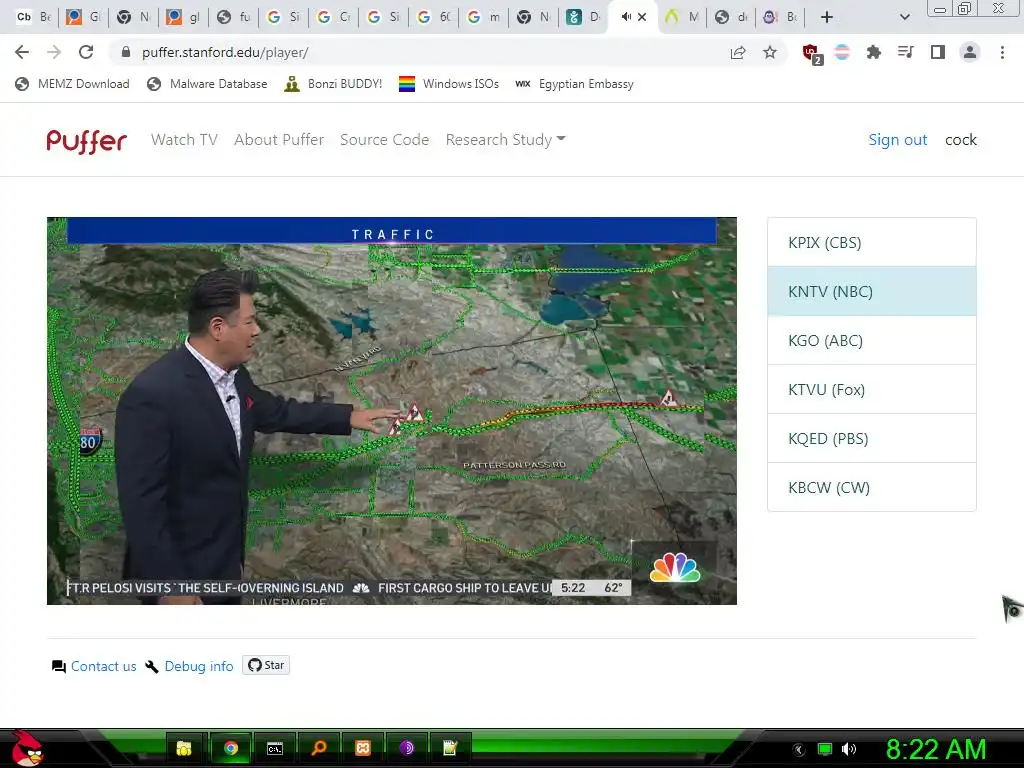Open the Debug info link

[199, 666]
